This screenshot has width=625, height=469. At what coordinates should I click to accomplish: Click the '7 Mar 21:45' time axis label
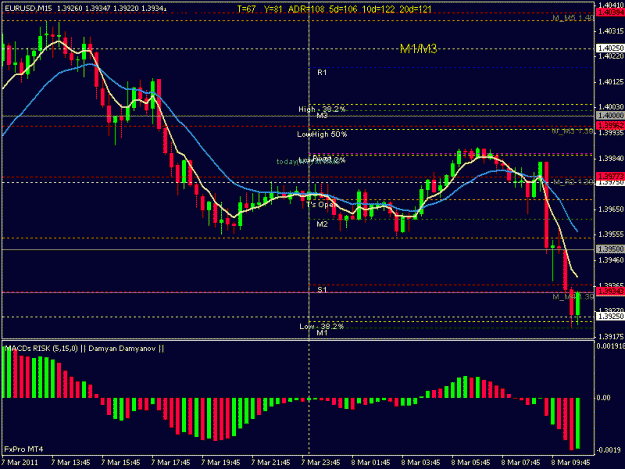point(271,463)
